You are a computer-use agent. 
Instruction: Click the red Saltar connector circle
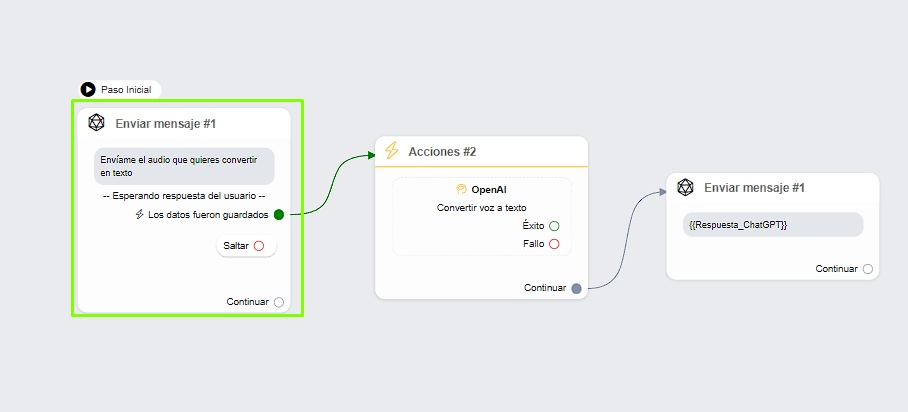pos(258,246)
